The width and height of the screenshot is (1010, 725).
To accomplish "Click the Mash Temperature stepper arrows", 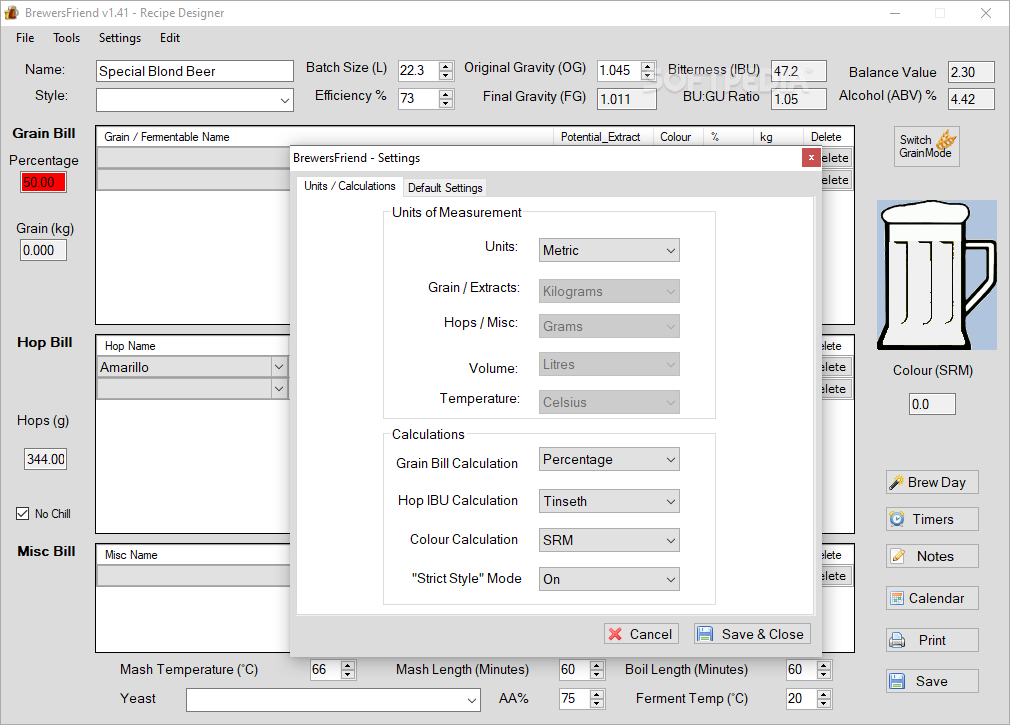I will (348, 670).
